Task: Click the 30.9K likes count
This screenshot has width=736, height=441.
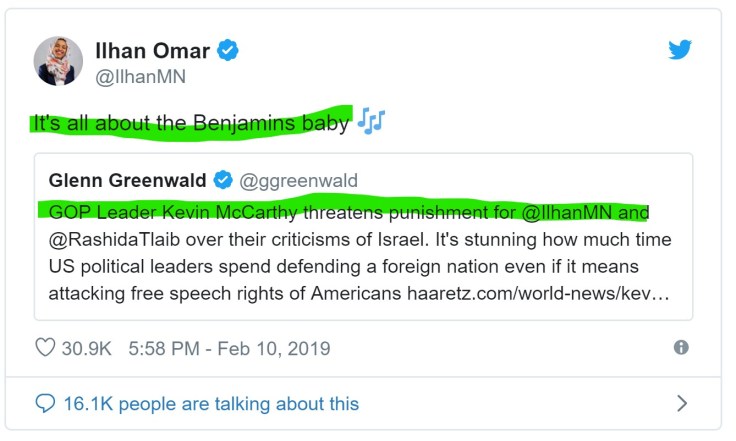Action: point(88,349)
